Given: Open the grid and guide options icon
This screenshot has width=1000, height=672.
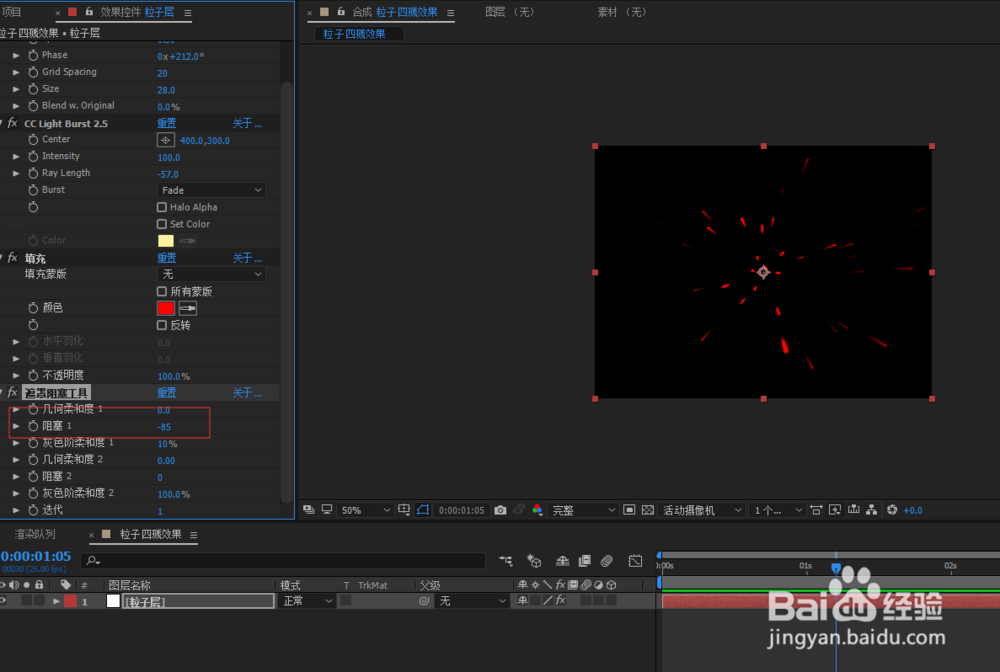Looking at the screenshot, I should 404,510.
